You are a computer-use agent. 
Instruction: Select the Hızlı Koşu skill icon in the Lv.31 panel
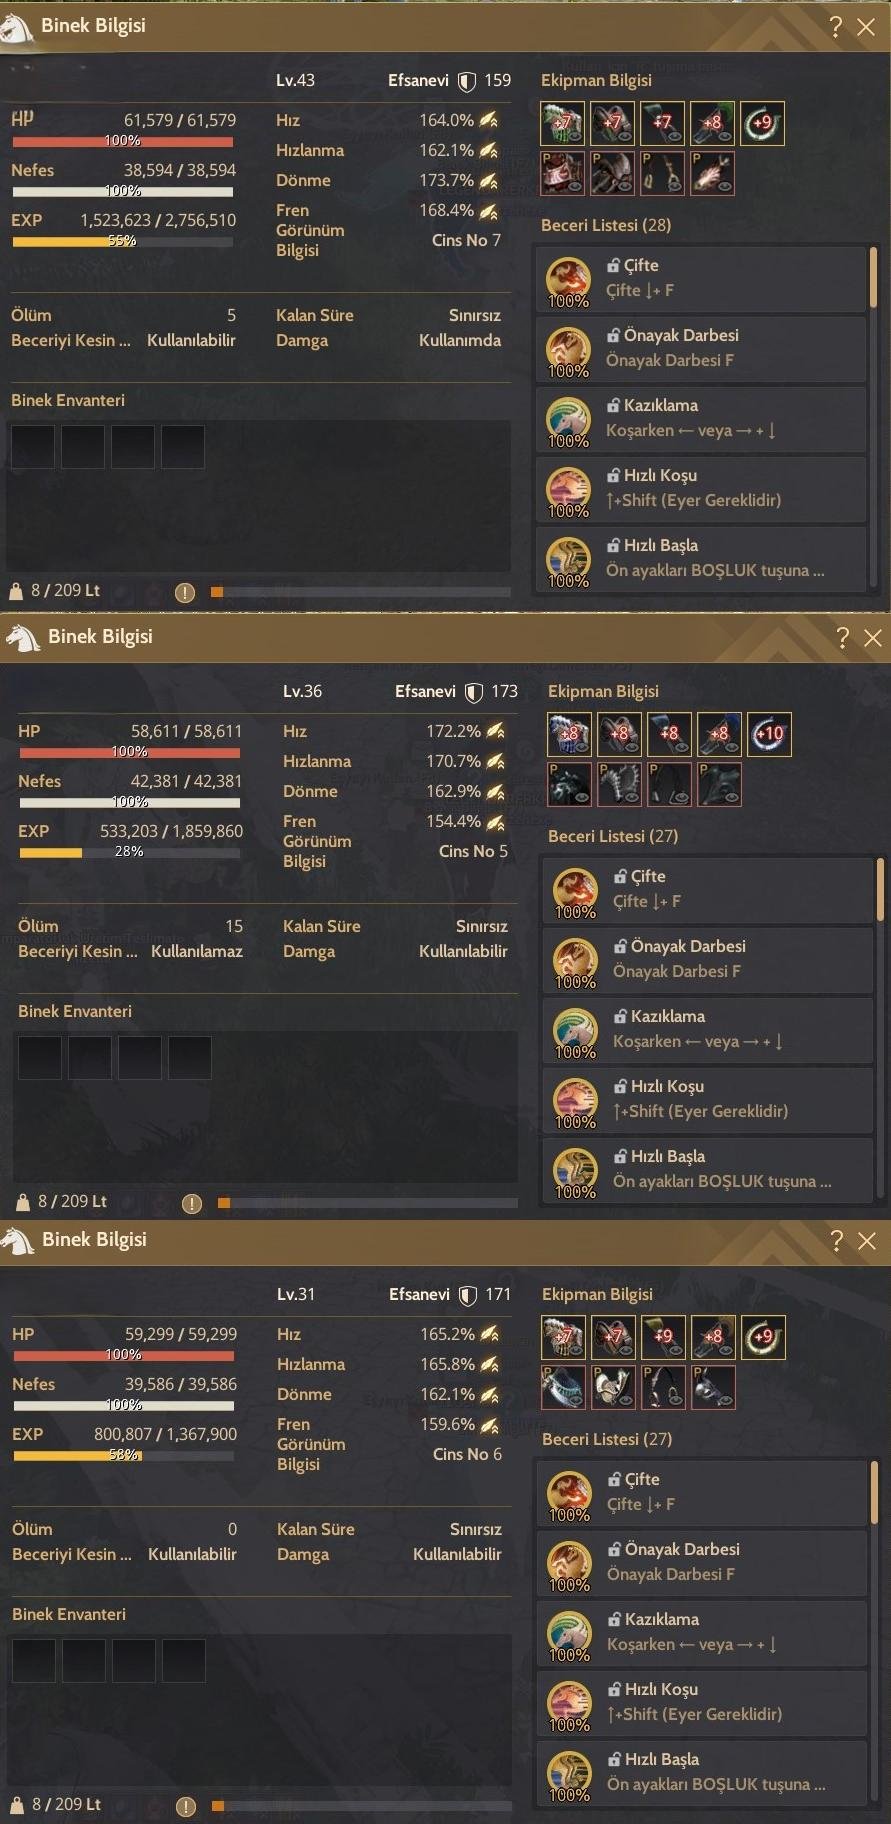[569, 1703]
